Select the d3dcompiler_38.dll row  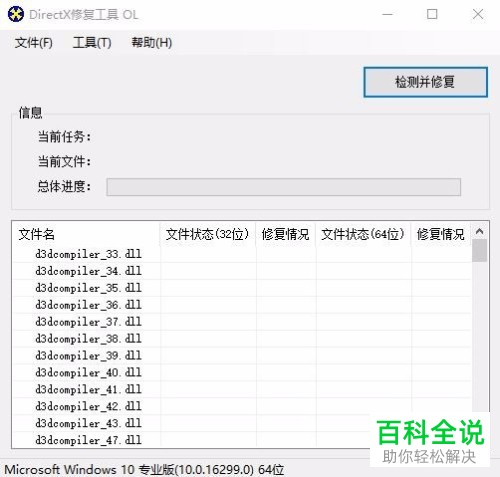242,339
